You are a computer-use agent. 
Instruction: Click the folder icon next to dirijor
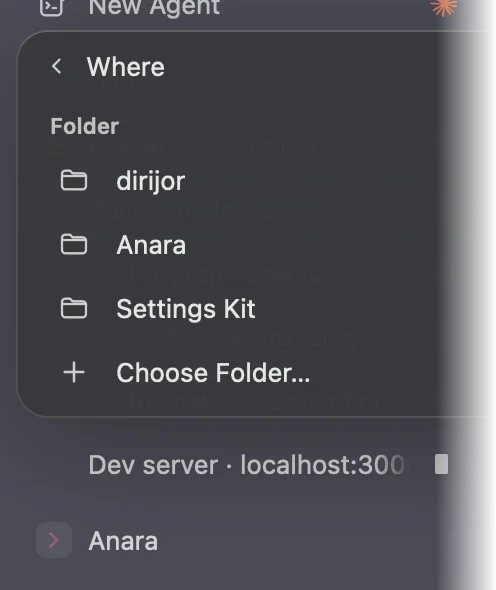tap(74, 181)
